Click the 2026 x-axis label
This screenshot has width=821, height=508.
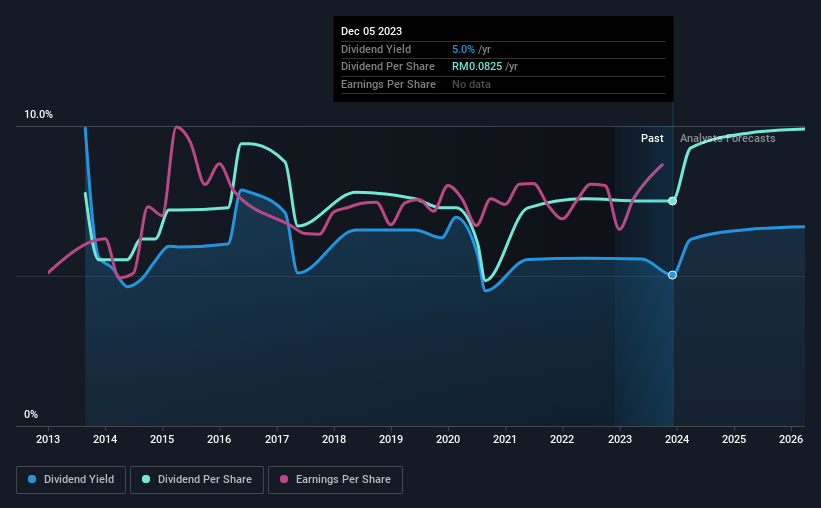tap(791, 439)
